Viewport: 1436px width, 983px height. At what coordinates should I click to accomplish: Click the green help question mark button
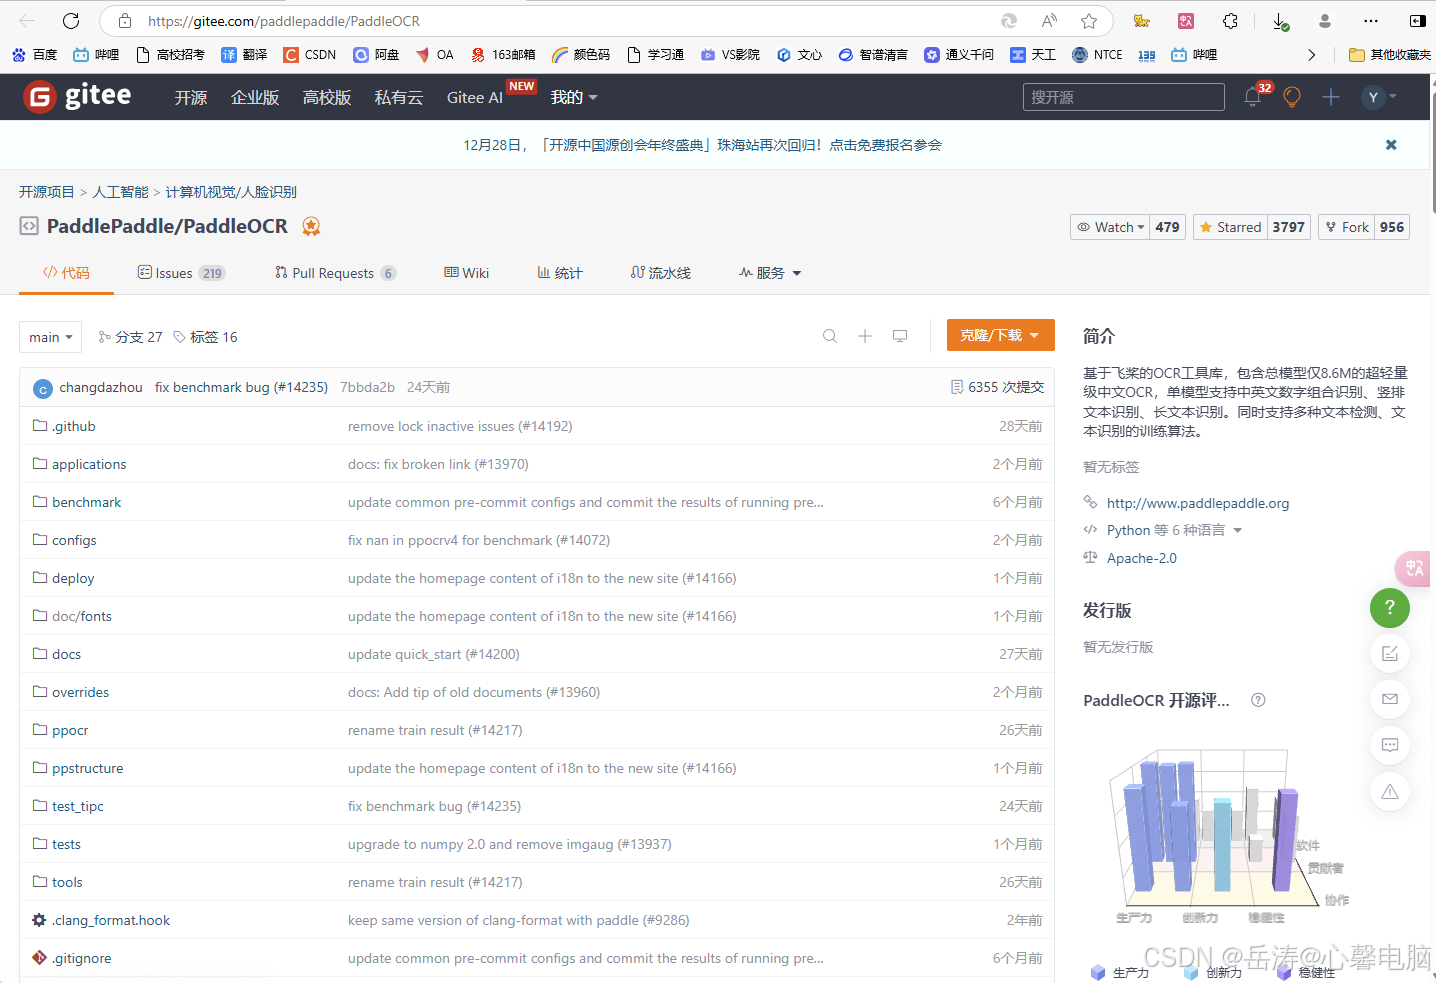pos(1390,608)
